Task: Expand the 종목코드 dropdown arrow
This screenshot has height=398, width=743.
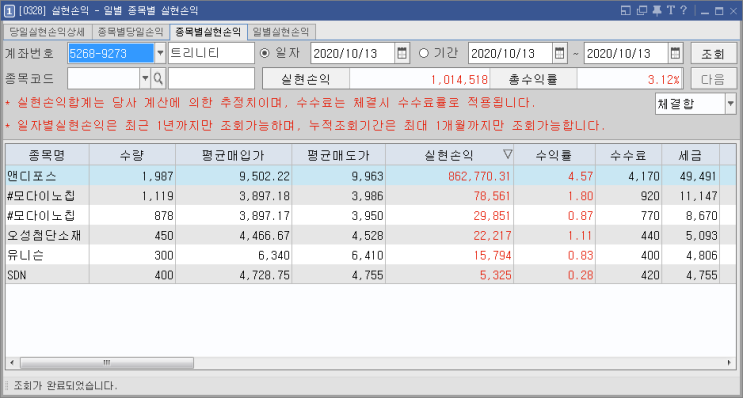Action: click(x=145, y=79)
